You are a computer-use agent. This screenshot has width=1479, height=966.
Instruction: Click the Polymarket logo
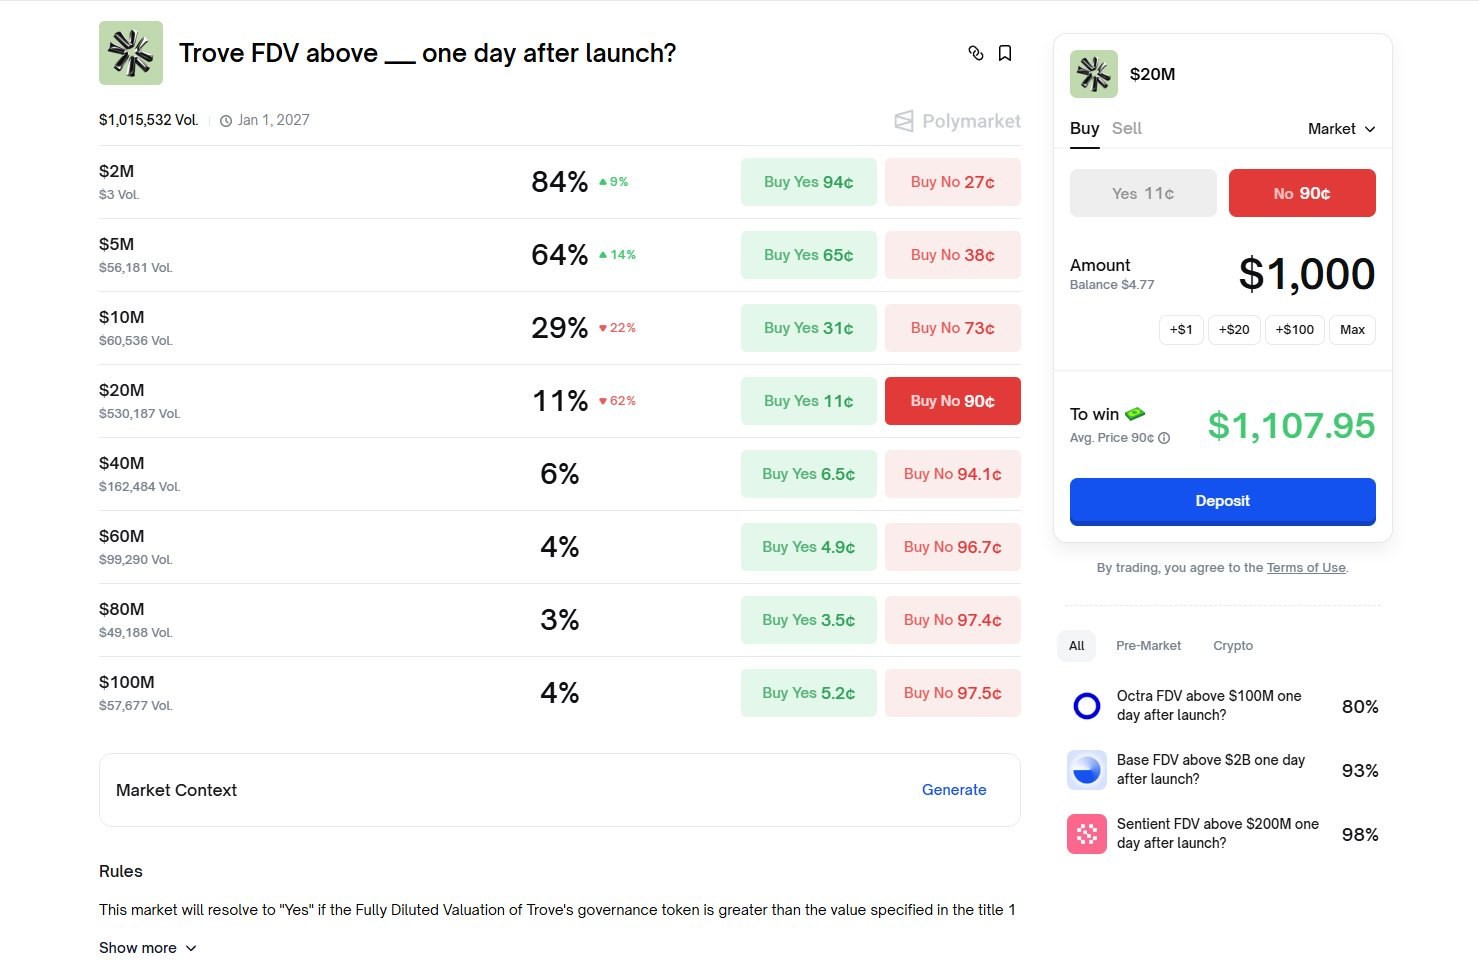coord(957,121)
